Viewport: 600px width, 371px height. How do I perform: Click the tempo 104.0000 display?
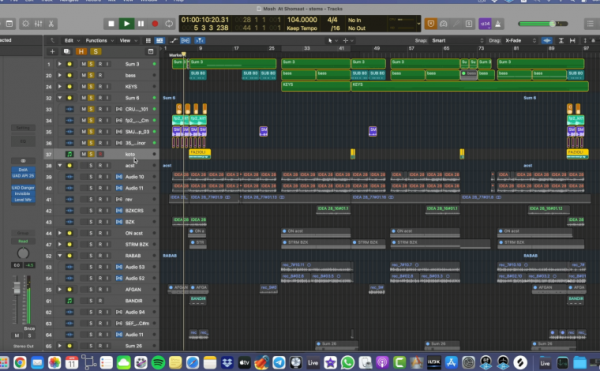click(302, 20)
